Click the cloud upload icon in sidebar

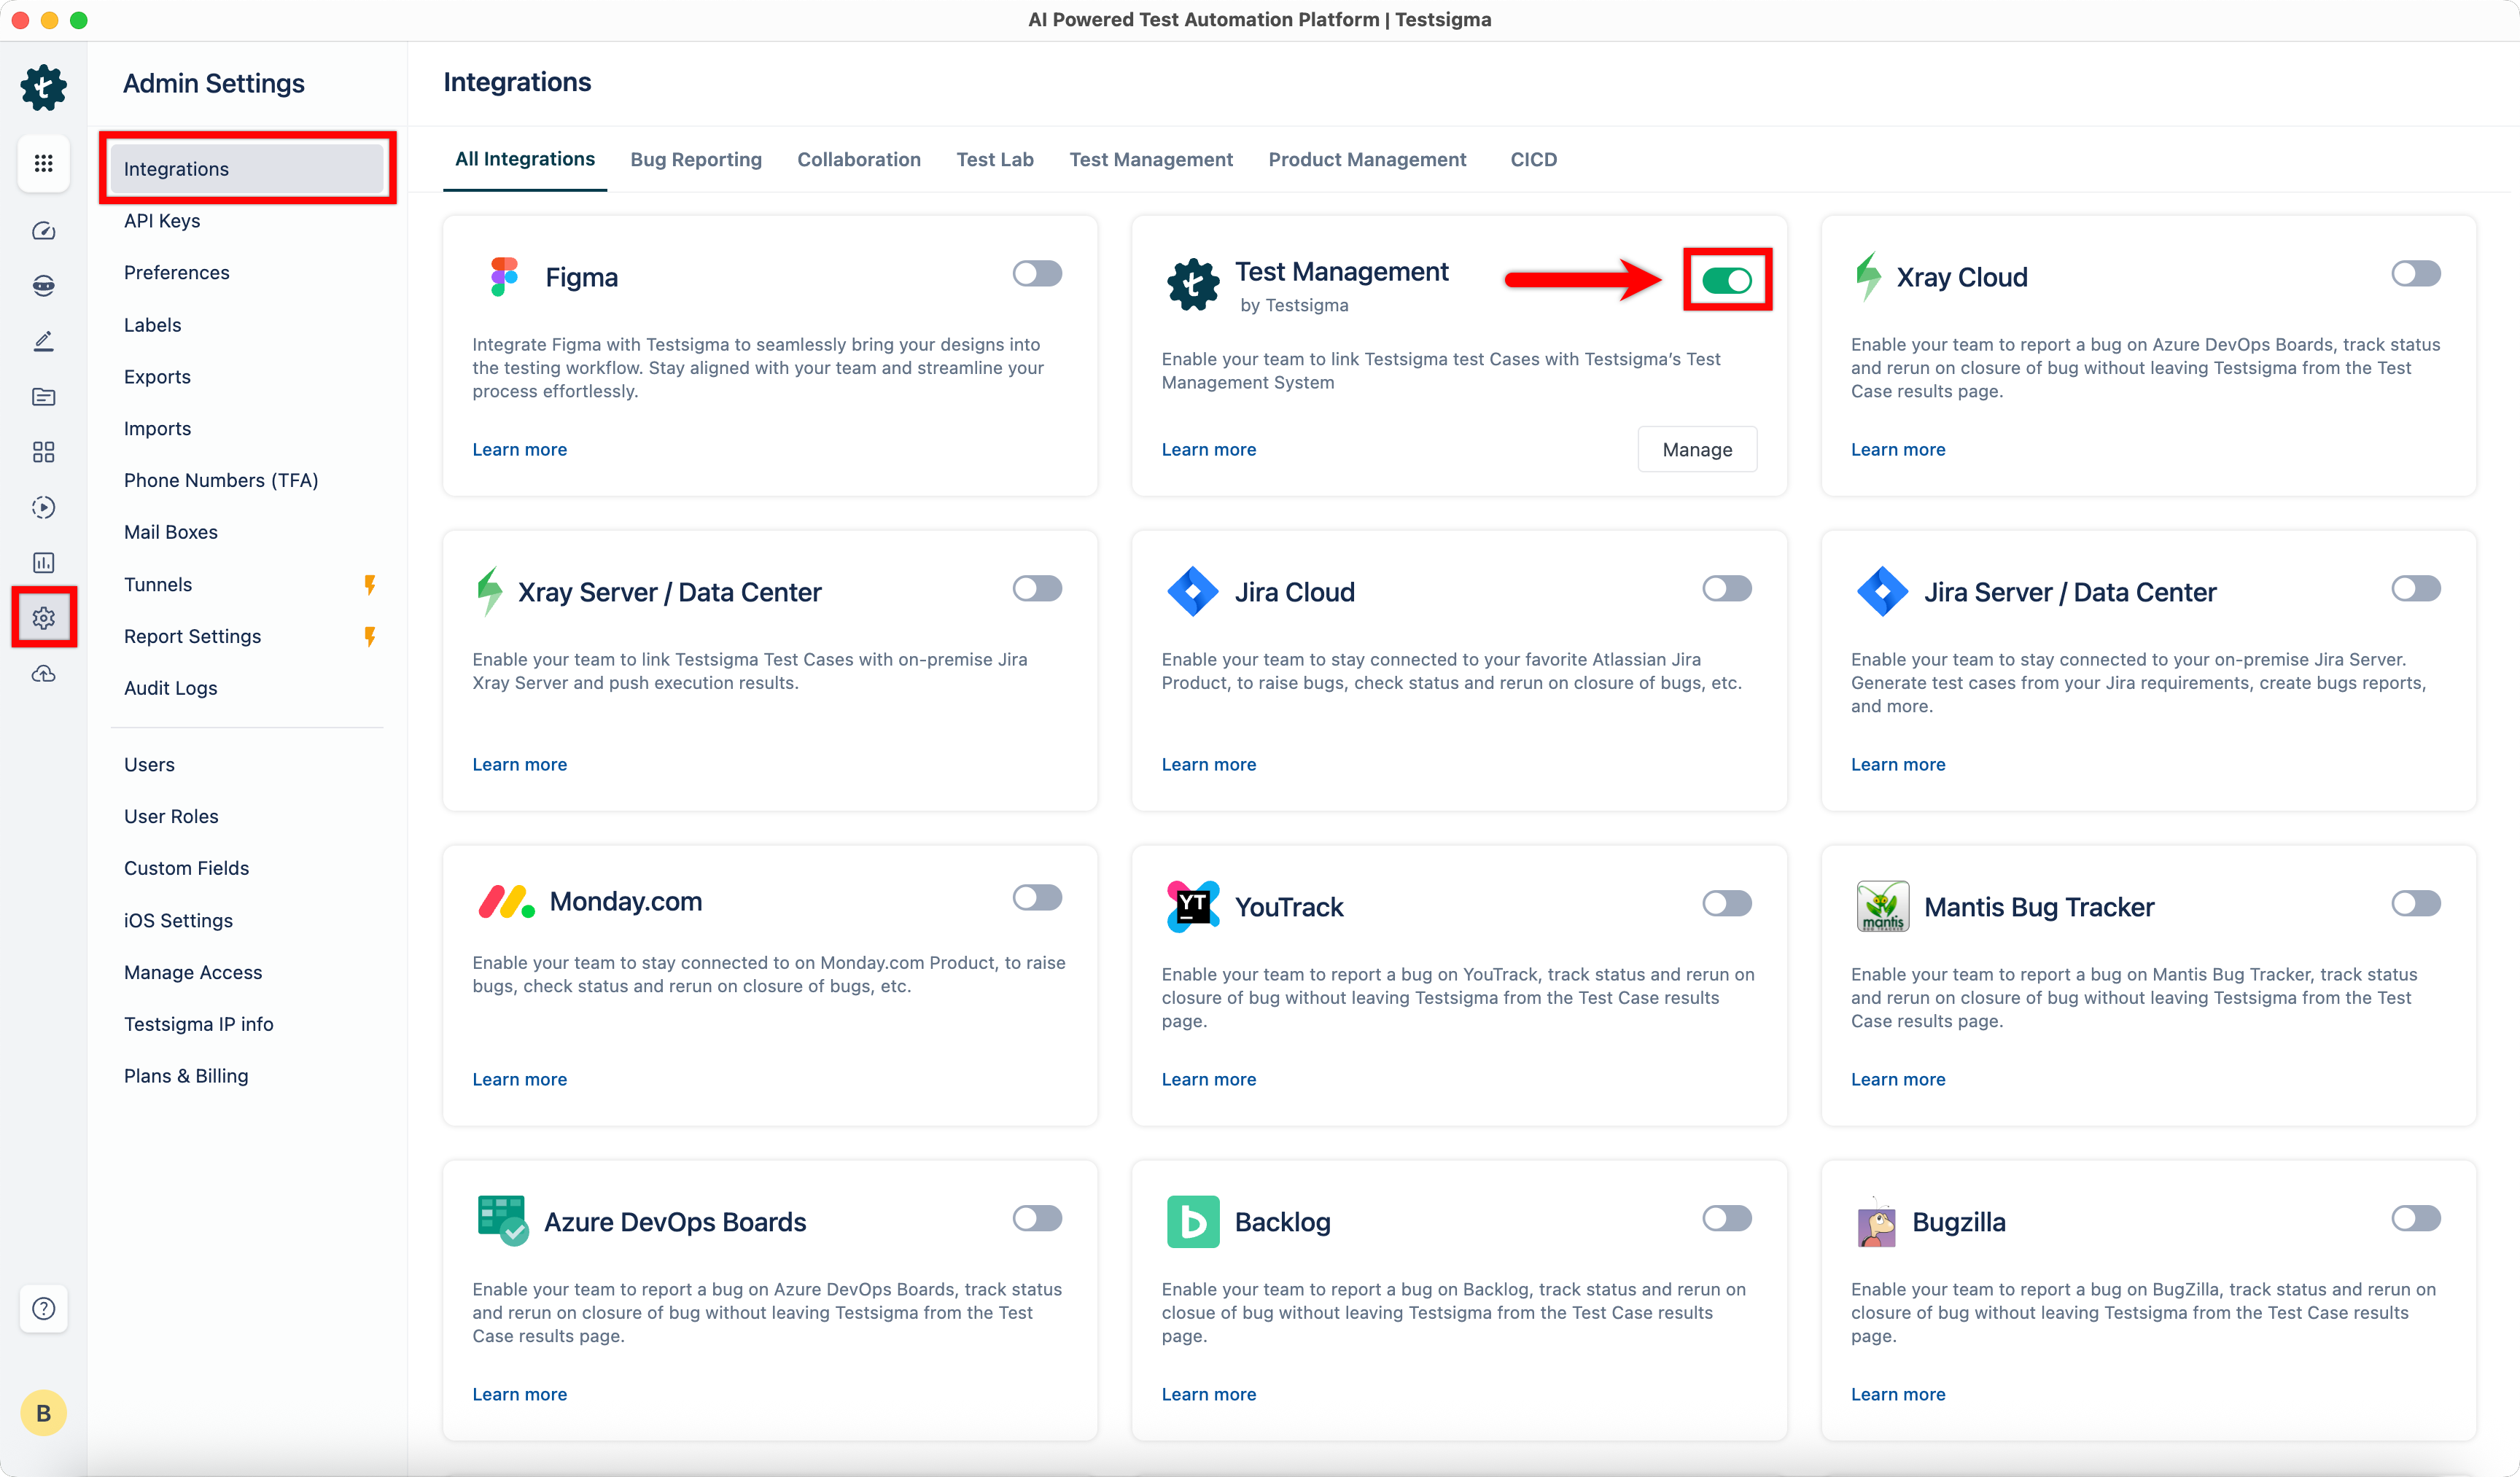[43, 674]
